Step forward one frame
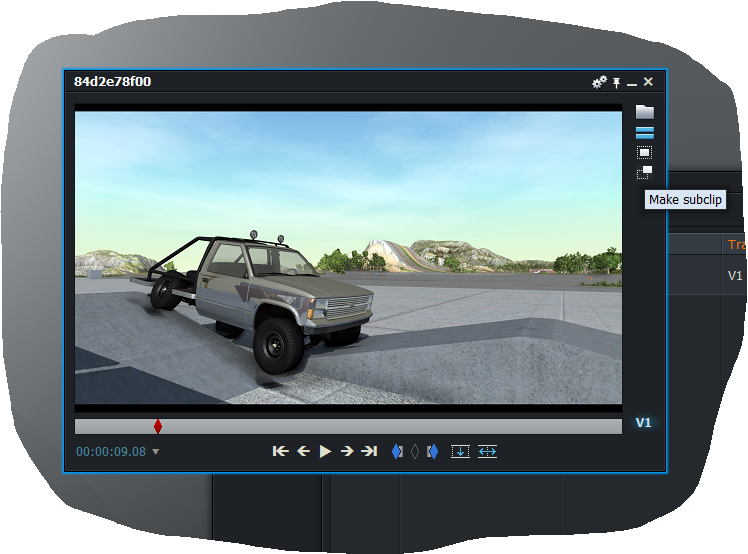 coord(347,451)
